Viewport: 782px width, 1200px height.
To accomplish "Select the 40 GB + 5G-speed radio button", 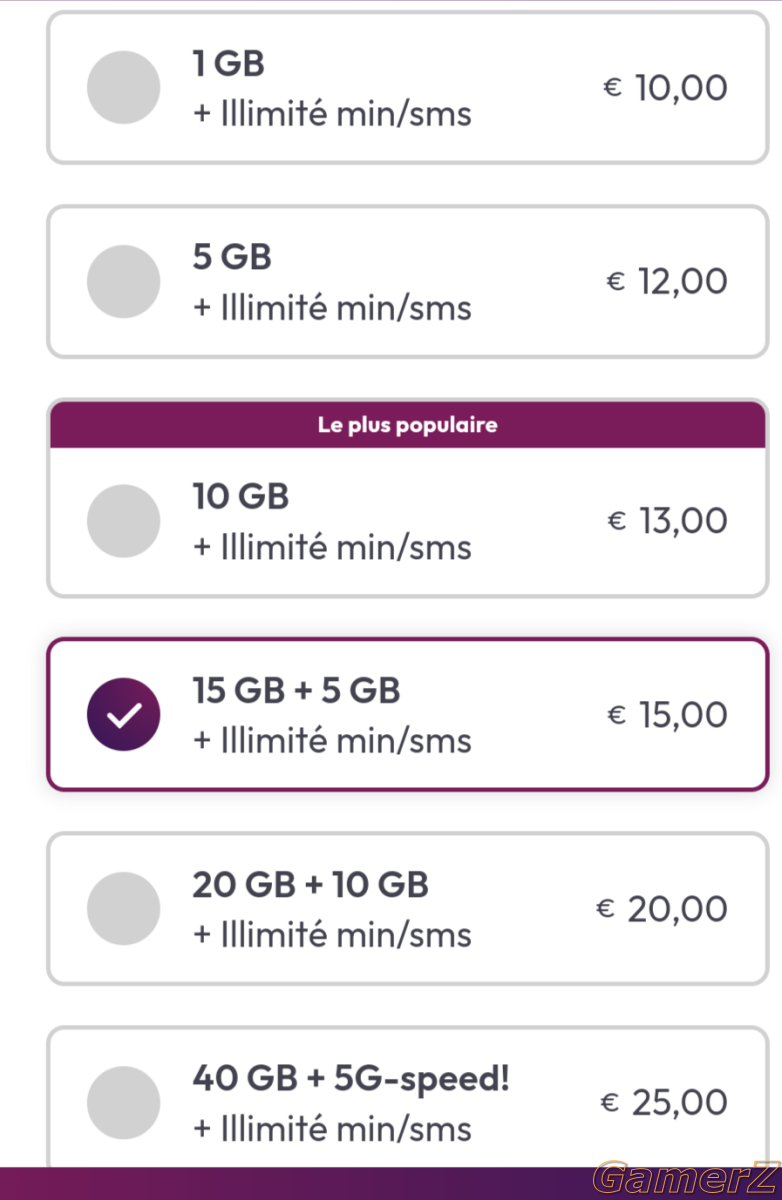I will coord(124,1103).
